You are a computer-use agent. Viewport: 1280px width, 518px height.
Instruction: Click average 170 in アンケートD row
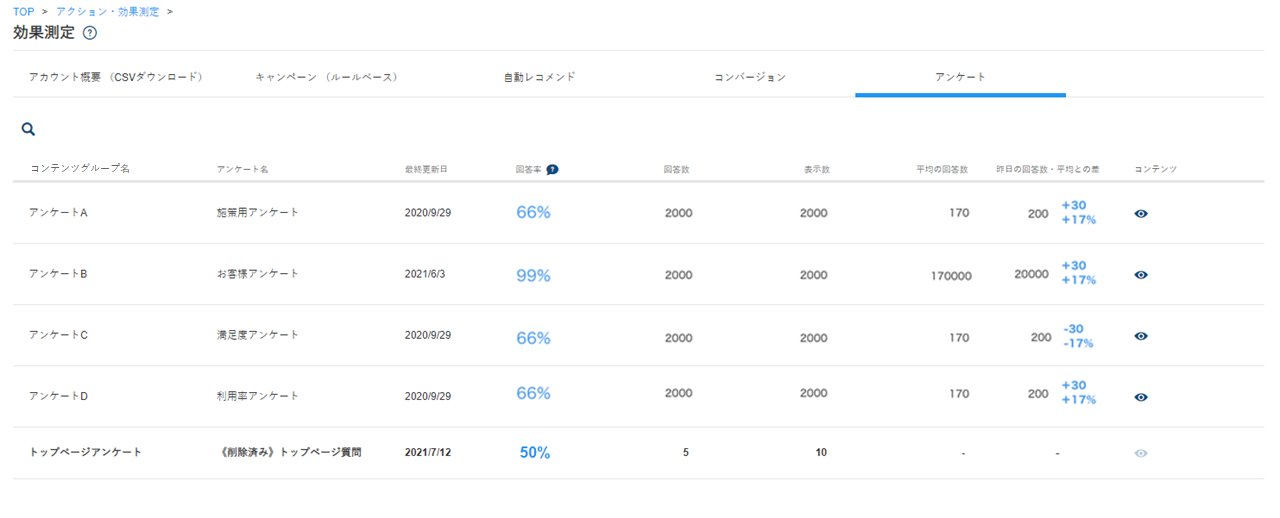[959, 395]
